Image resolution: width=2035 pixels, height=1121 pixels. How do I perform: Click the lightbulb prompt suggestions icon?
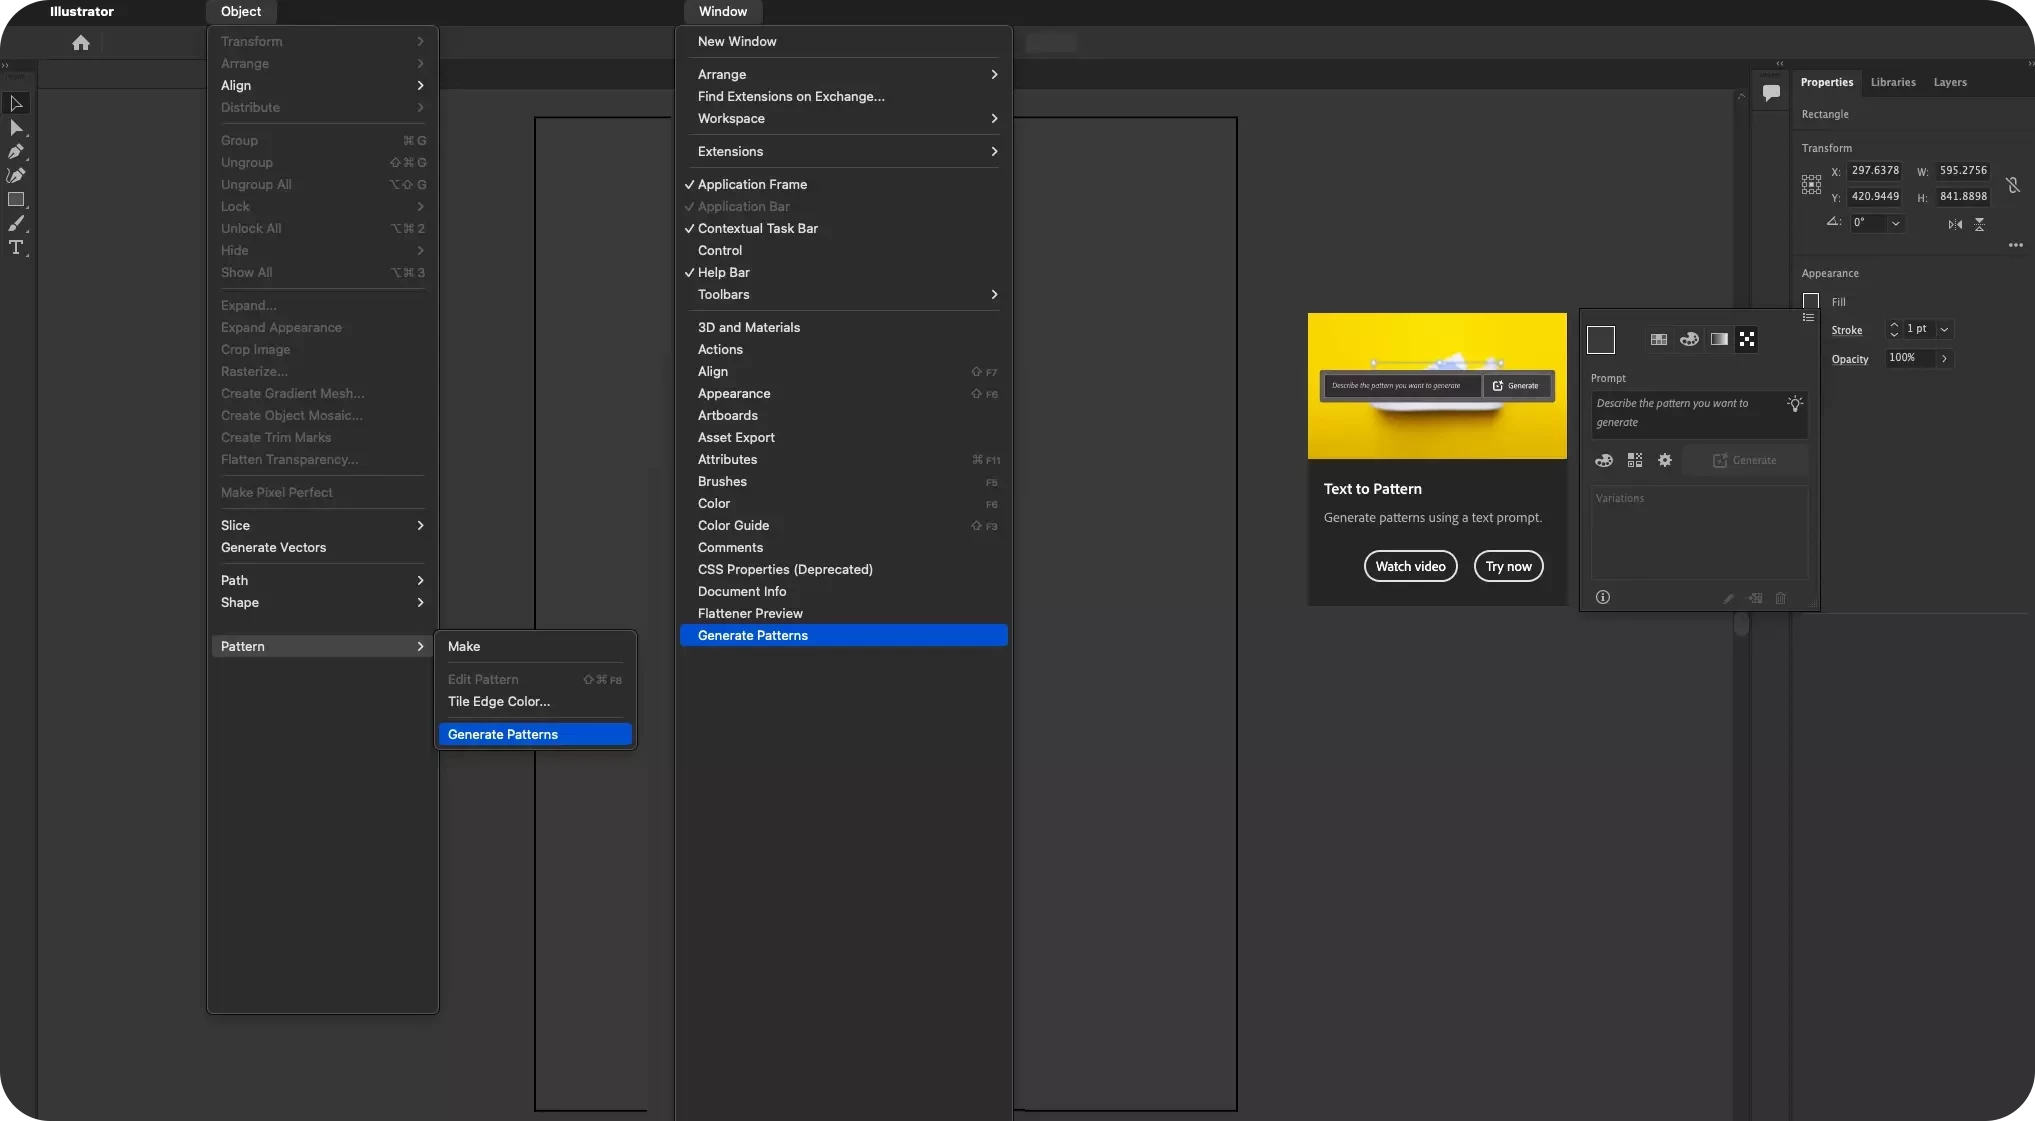pos(1795,404)
